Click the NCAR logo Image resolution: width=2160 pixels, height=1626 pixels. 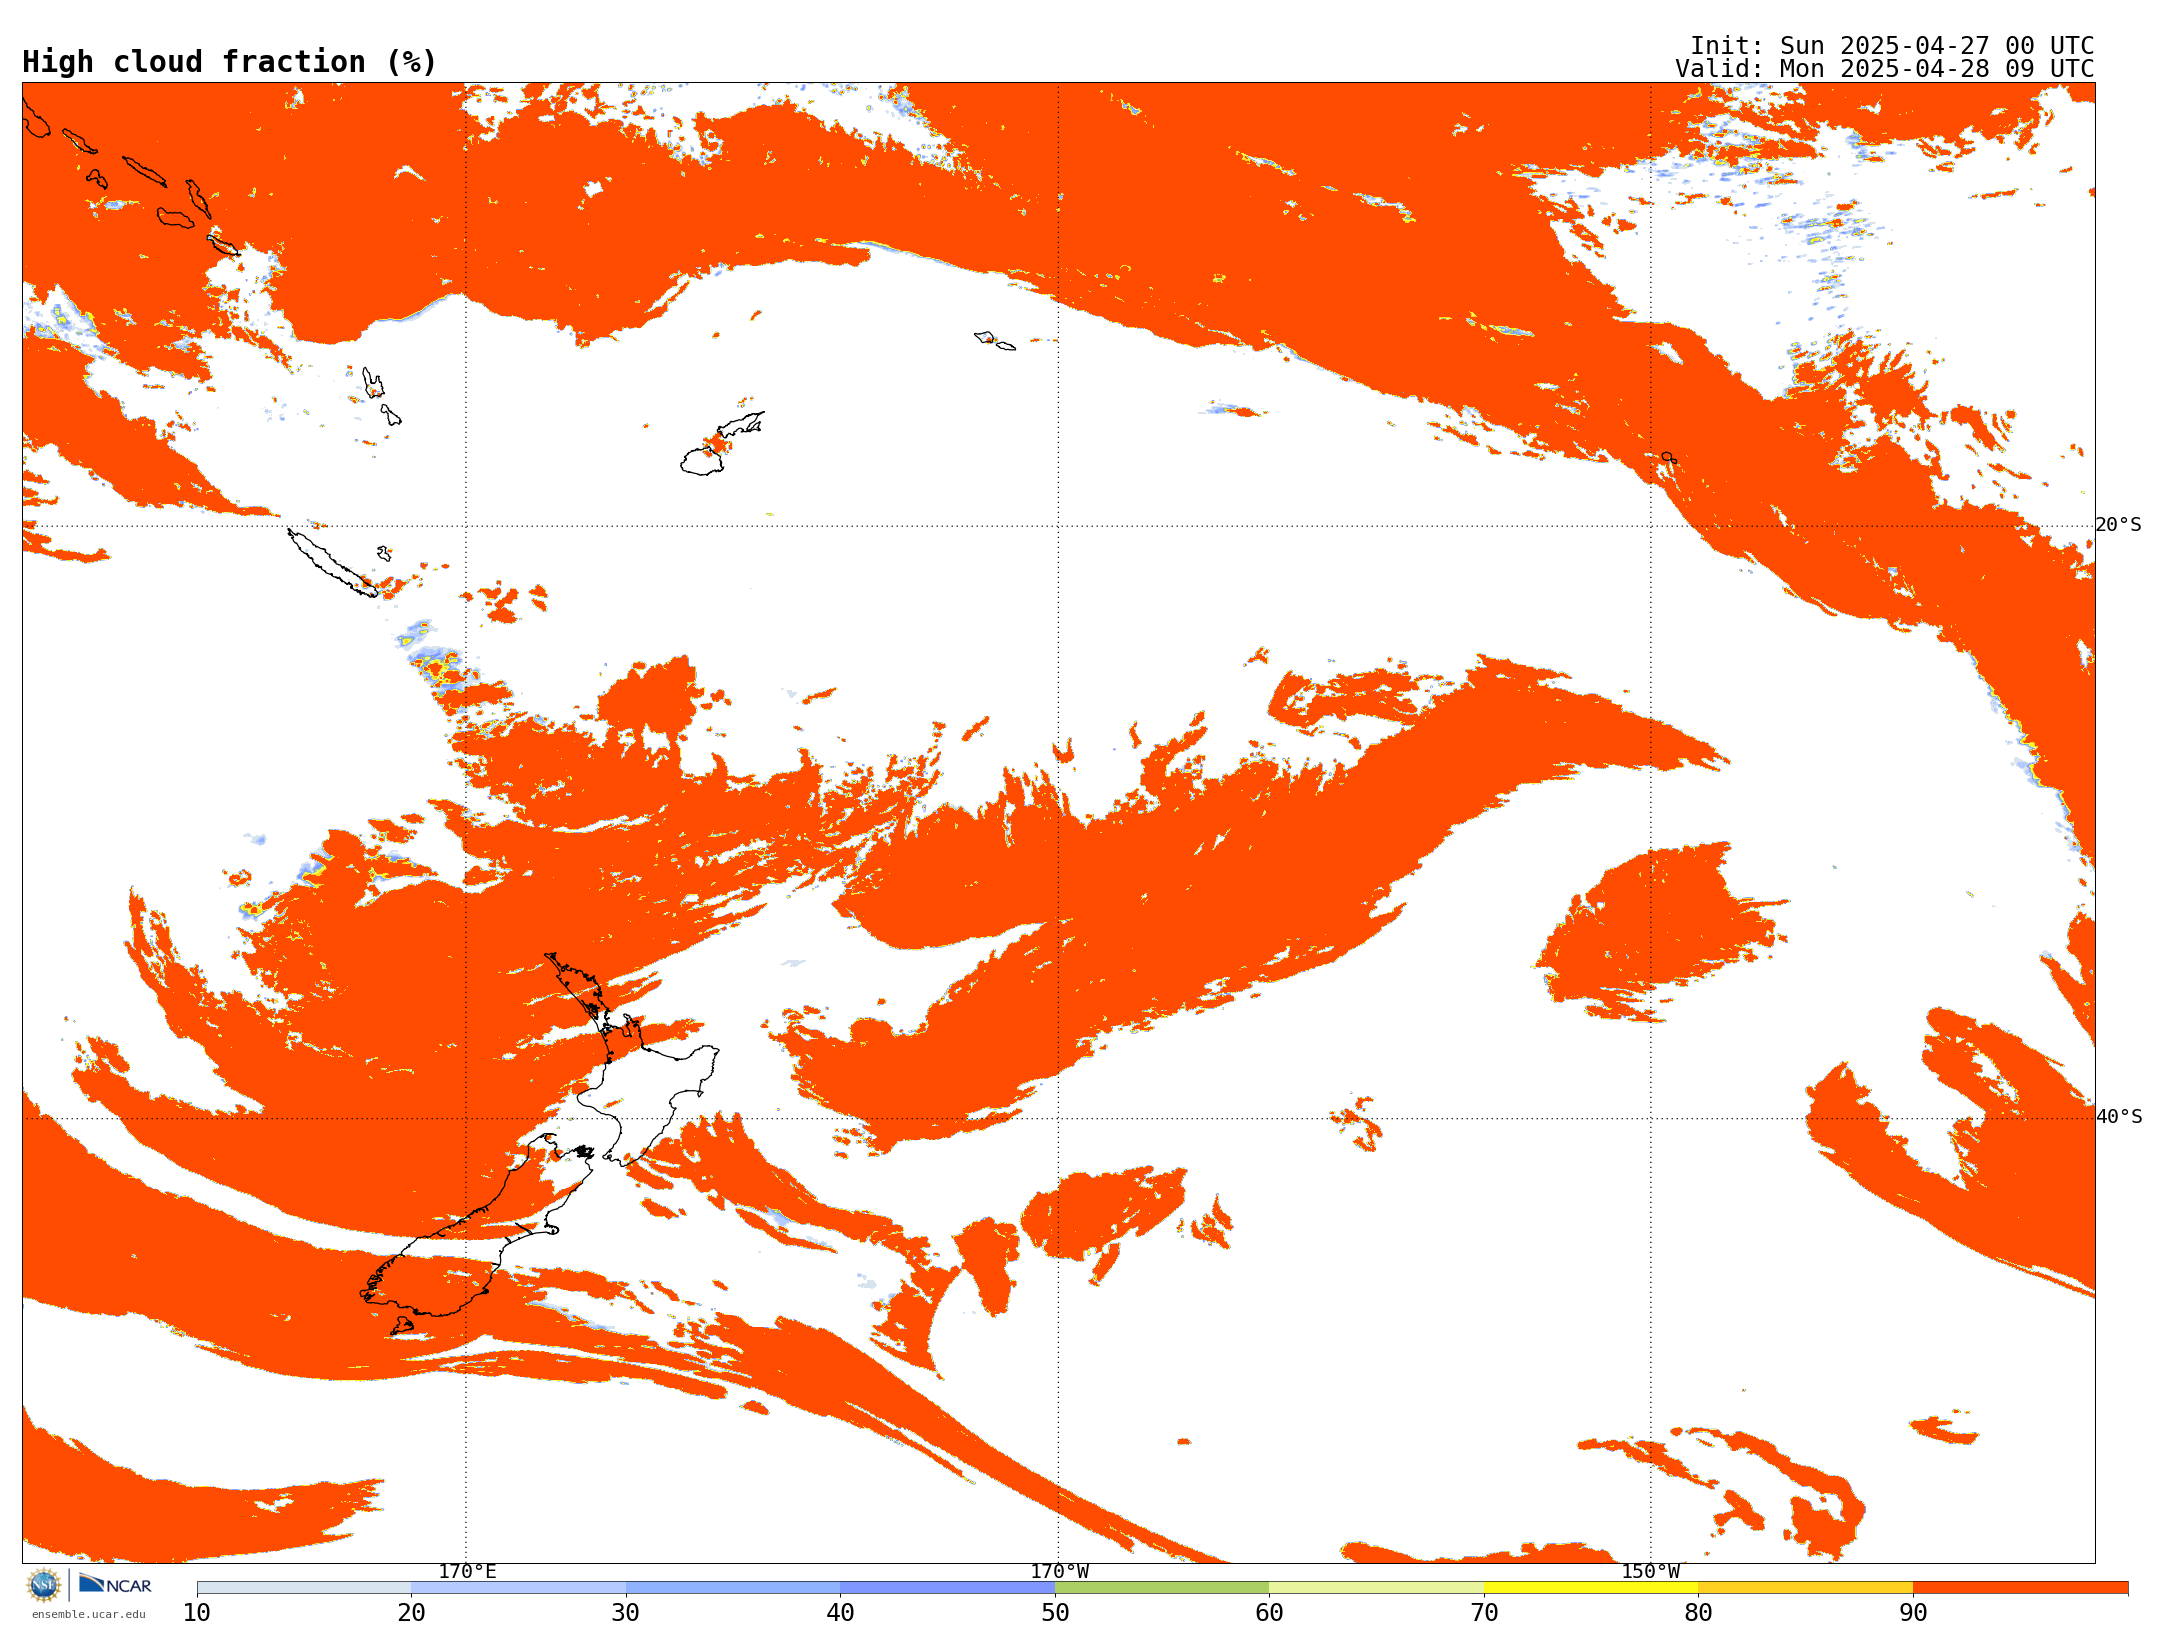(115, 1584)
